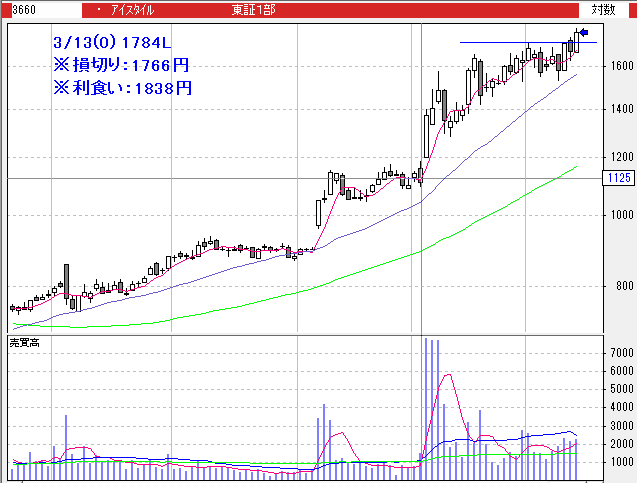Image resolution: width=637 pixels, height=483 pixels.
Task: Click the 損切り:1766円 stop-loss text
Action: point(120,65)
